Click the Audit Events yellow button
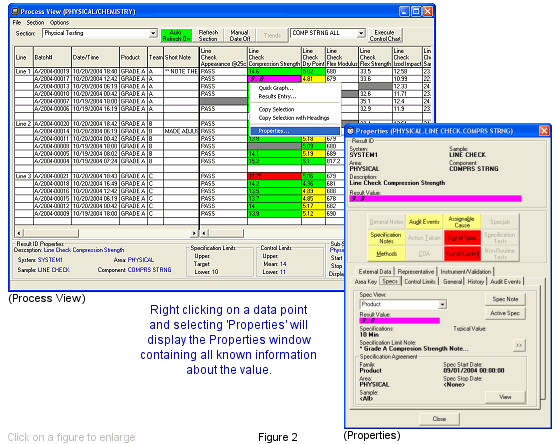 pyautogui.click(x=424, y=222)
